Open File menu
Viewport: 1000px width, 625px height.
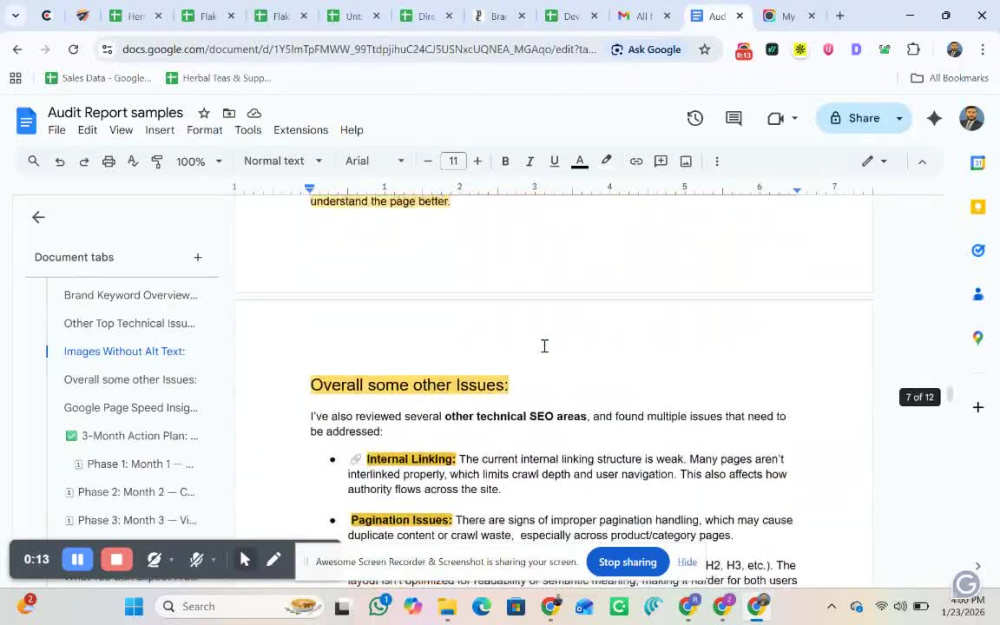click(x=57, y=130)
